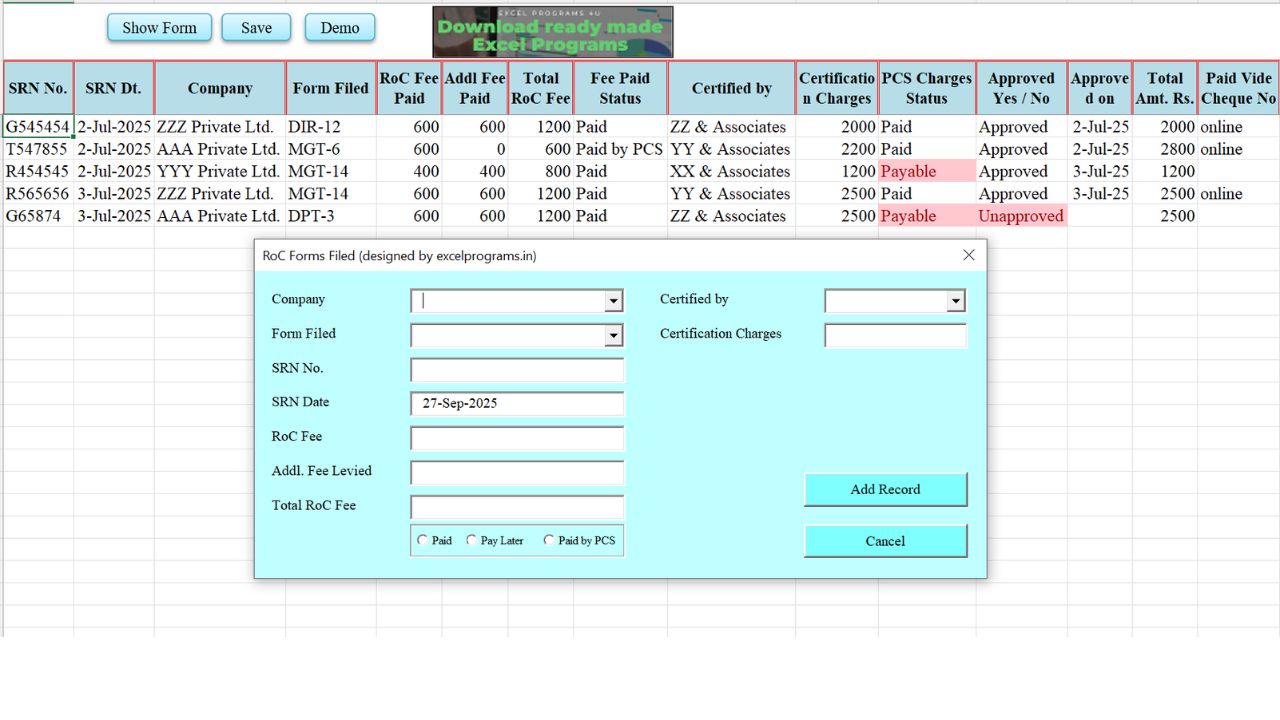Select the 2800 total amount cell

click(1165, 149)
